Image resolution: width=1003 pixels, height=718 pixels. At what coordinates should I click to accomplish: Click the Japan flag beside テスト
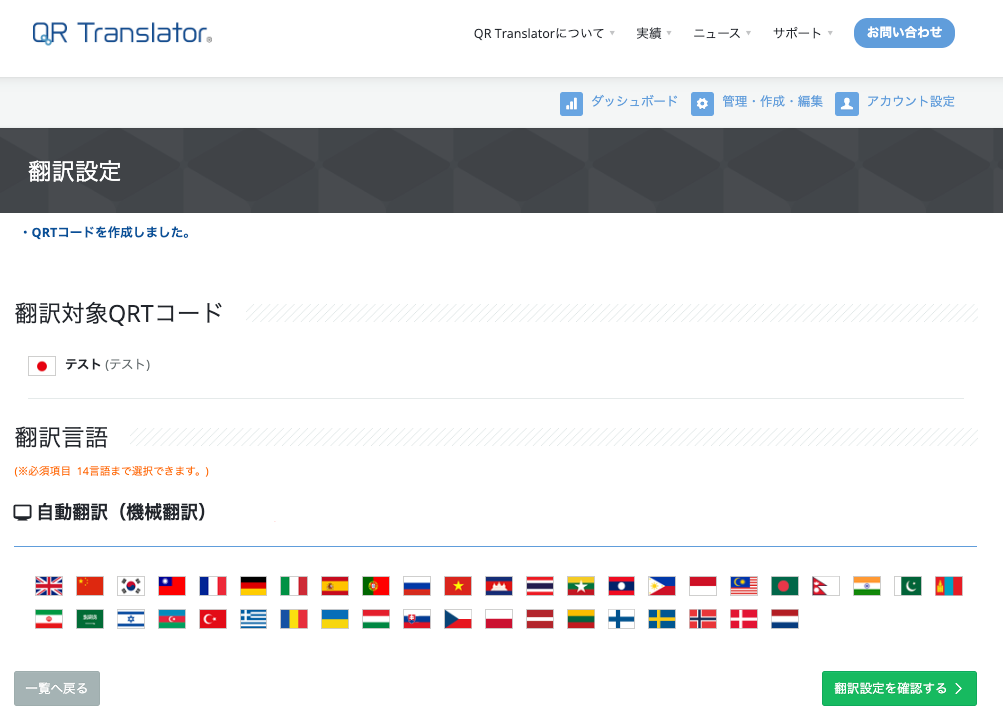tap(42, 365)
